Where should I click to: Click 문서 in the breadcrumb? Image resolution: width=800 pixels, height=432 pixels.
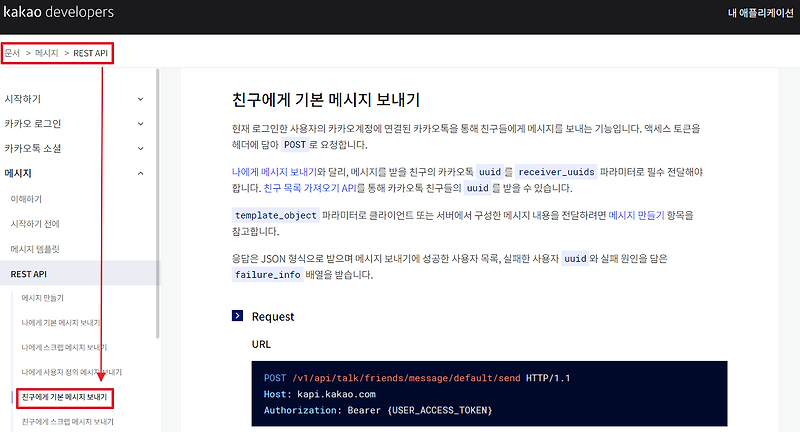tap(12, 53)
